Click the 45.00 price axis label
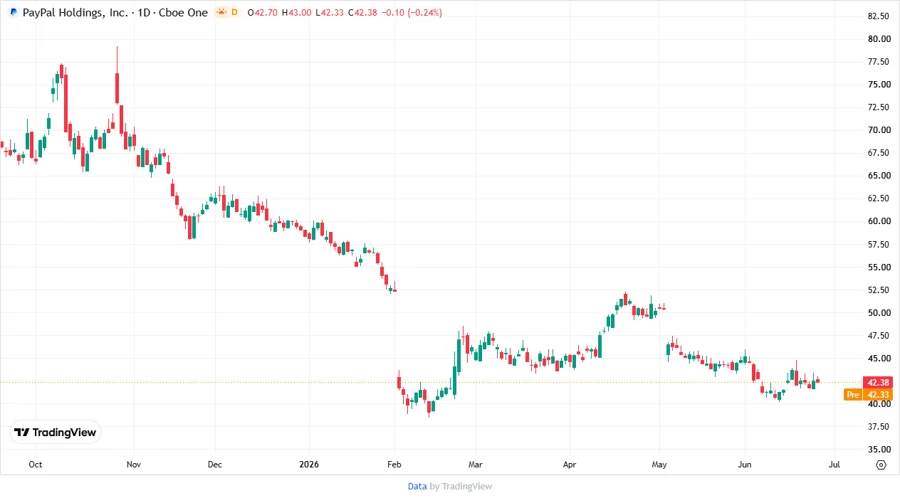The width and height of the screenshot is (900, 498). tap(879, 359)
